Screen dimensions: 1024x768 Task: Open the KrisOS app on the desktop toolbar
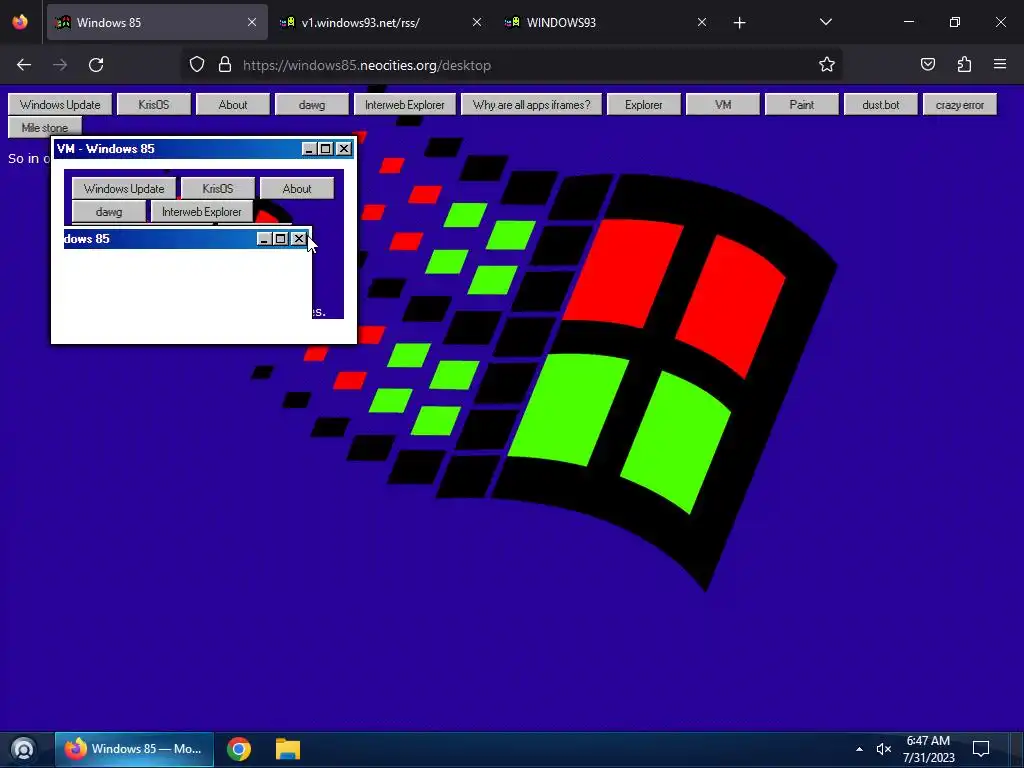click(x=153, y=104)
